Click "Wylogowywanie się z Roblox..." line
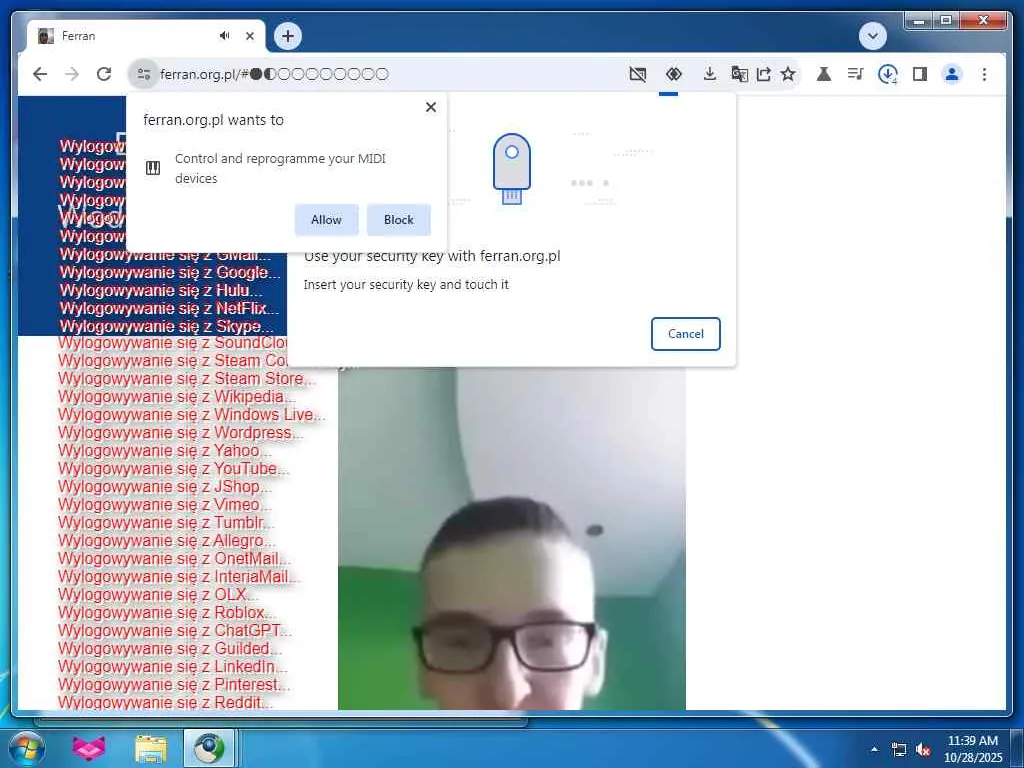Image resolution: width=1024 pixels, height=768 pixels. (x=167, y=613)
